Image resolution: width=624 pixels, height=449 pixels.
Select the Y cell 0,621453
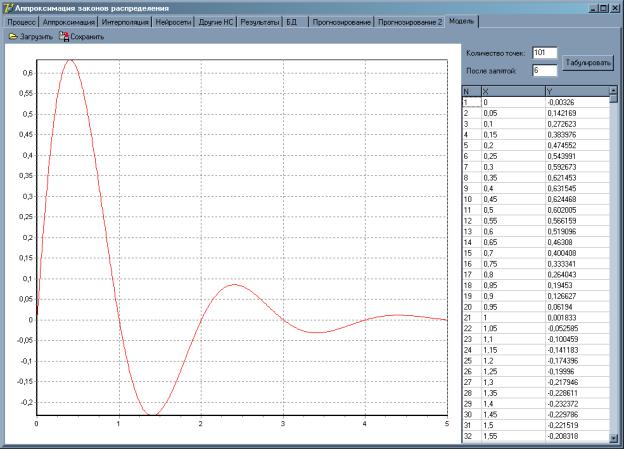tap(577, 178)
